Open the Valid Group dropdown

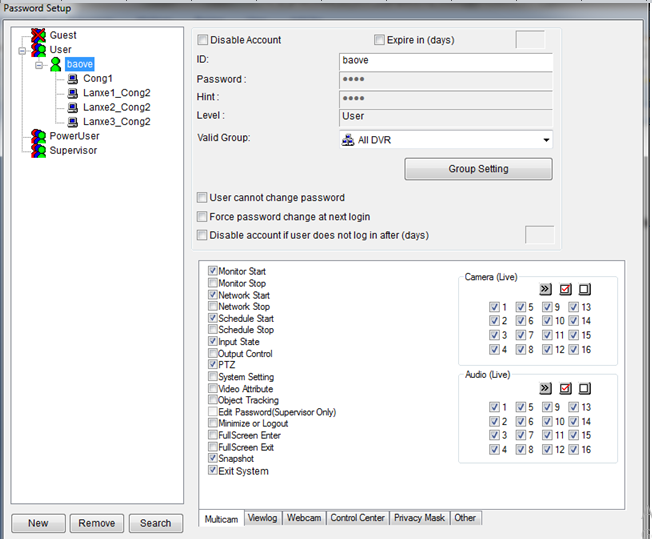[x=545, y=140]
